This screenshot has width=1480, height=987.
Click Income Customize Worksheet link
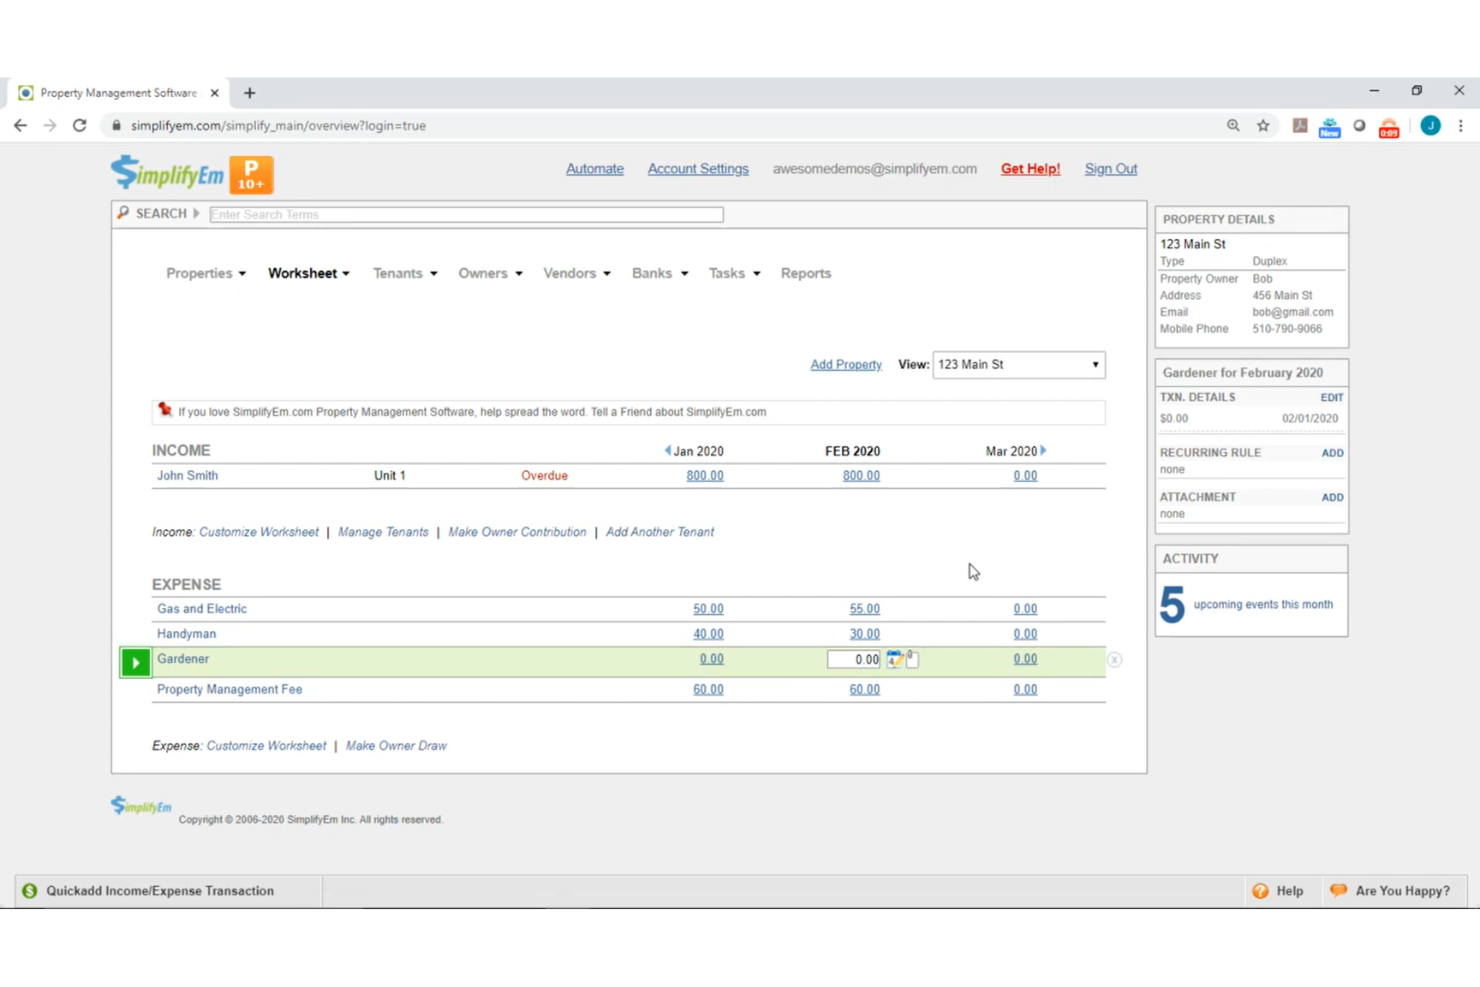(x=259, y=532)
